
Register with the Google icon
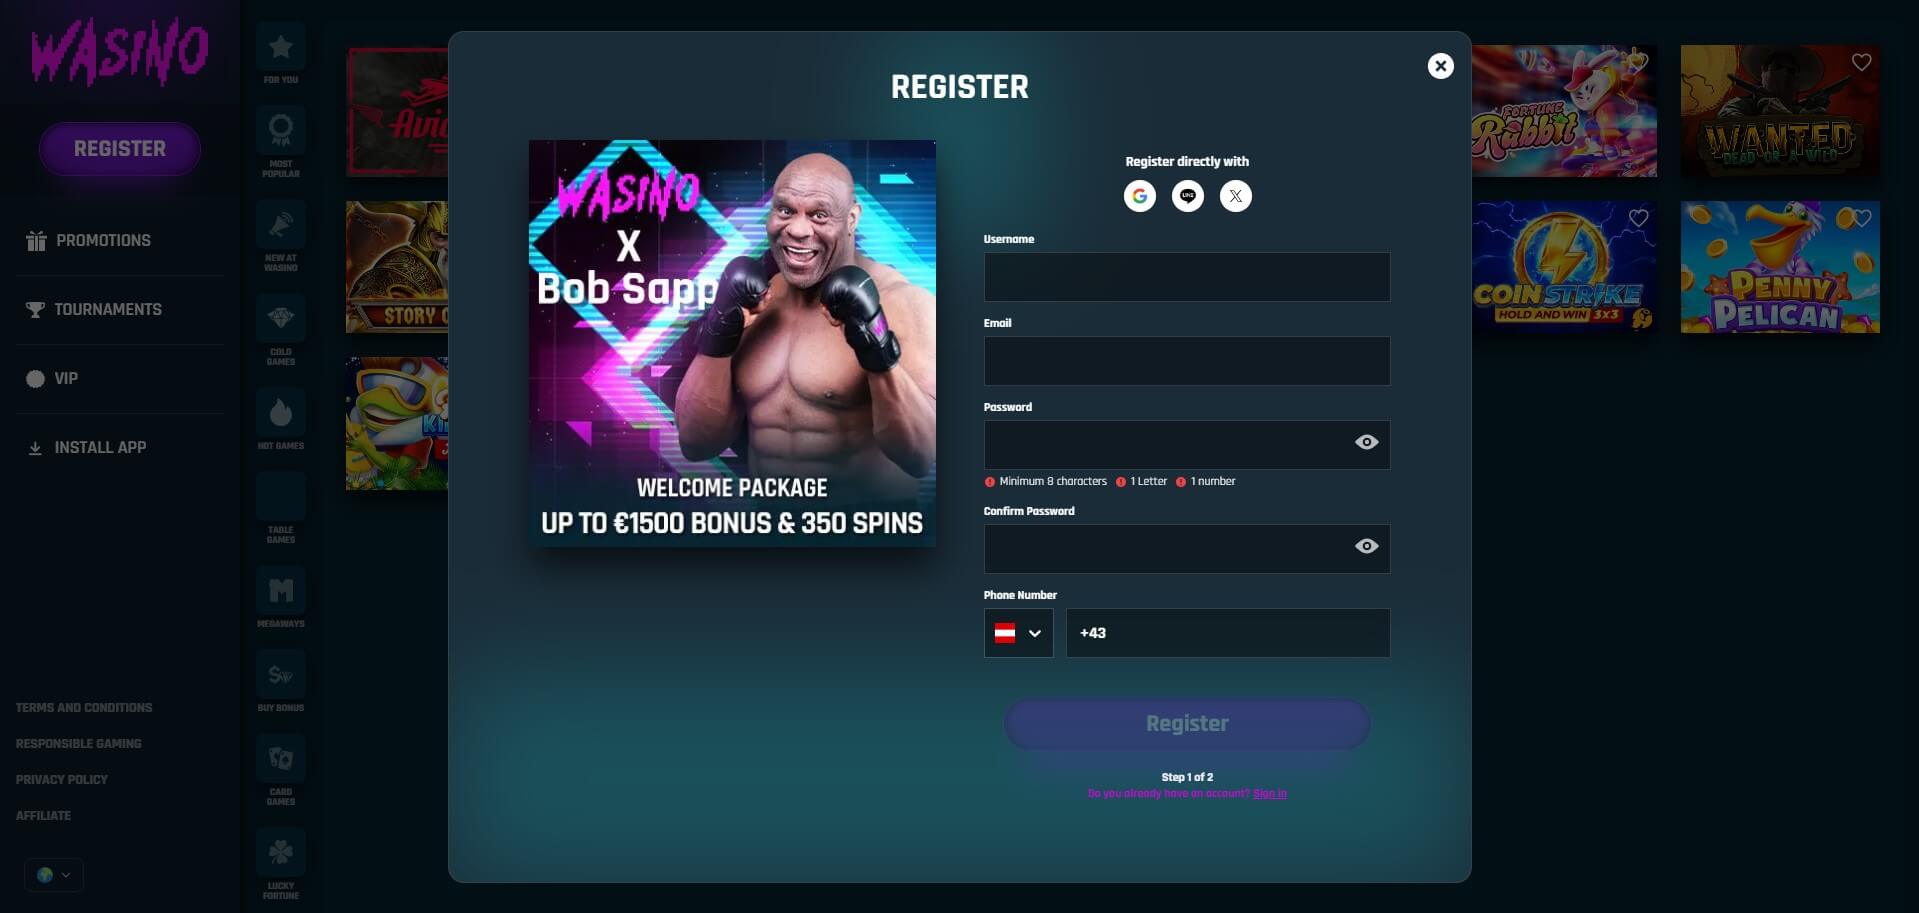pyautogui.click(x=1139, y=196)
